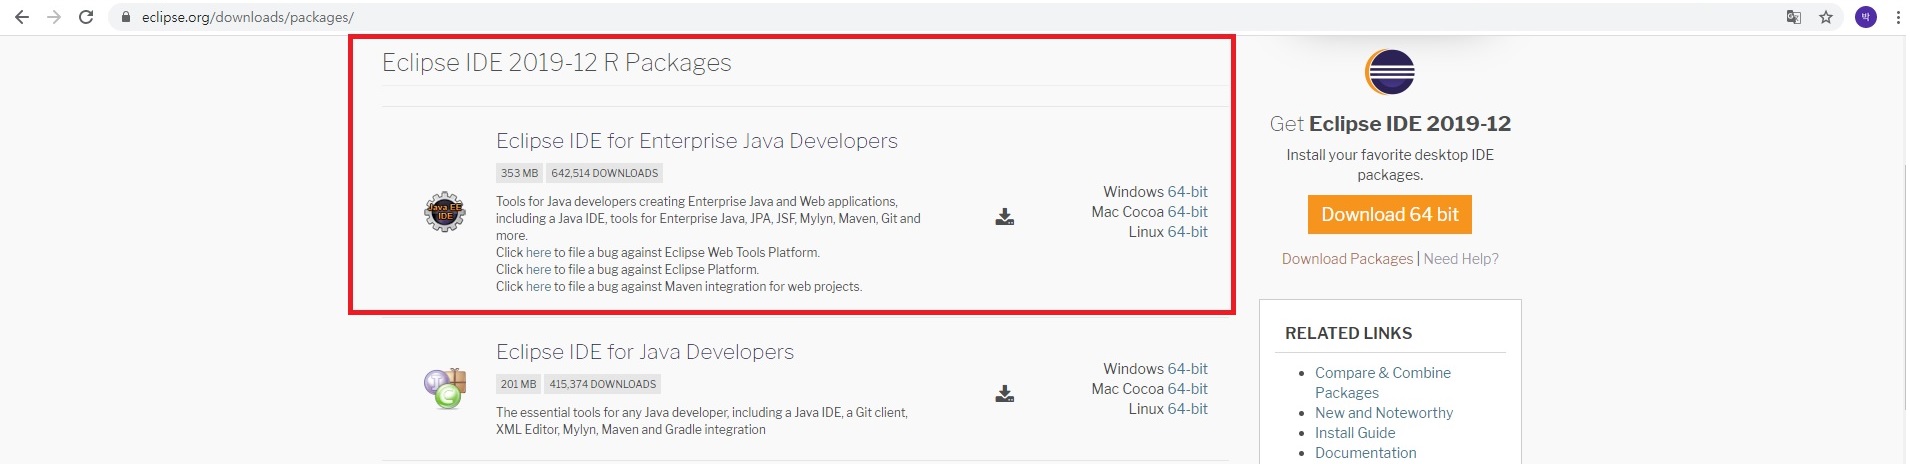Download Mac Cocoa 64-bit Java Developers package
This screenshot has height=464, width=1910.
pyautogui.click(x=1187, y=389)
